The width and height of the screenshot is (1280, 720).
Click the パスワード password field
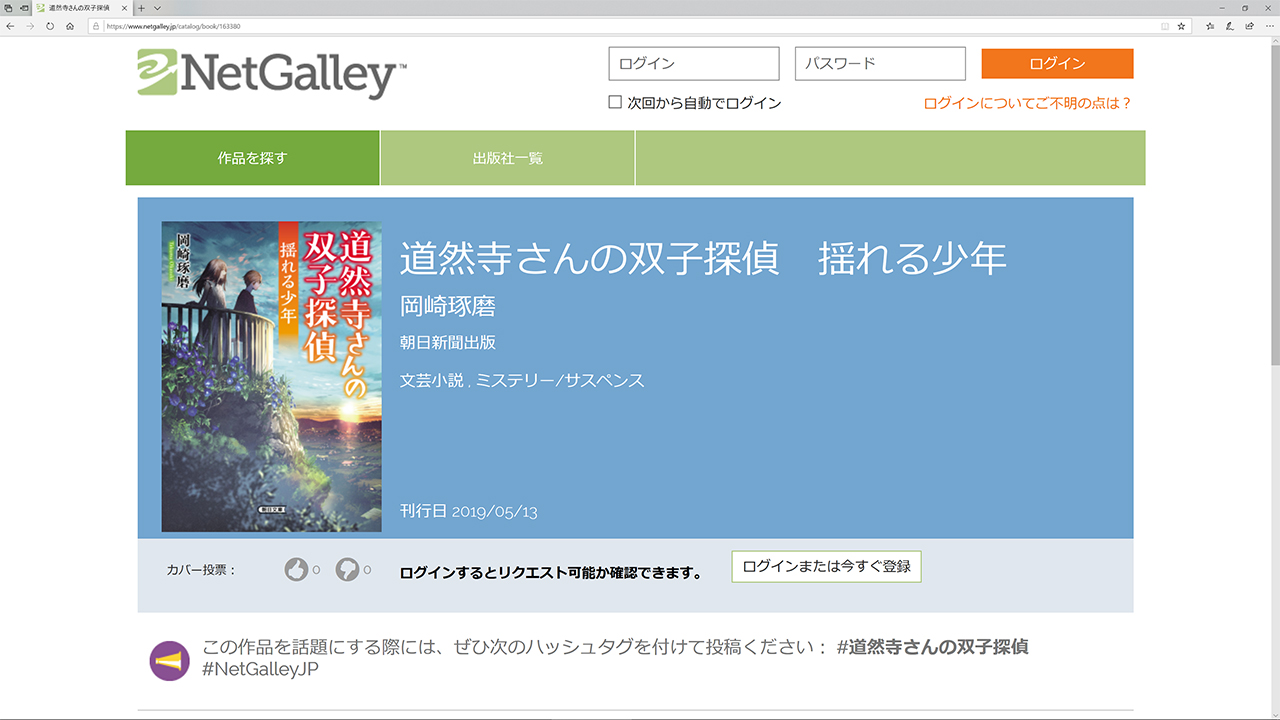(x=880, y=64)
